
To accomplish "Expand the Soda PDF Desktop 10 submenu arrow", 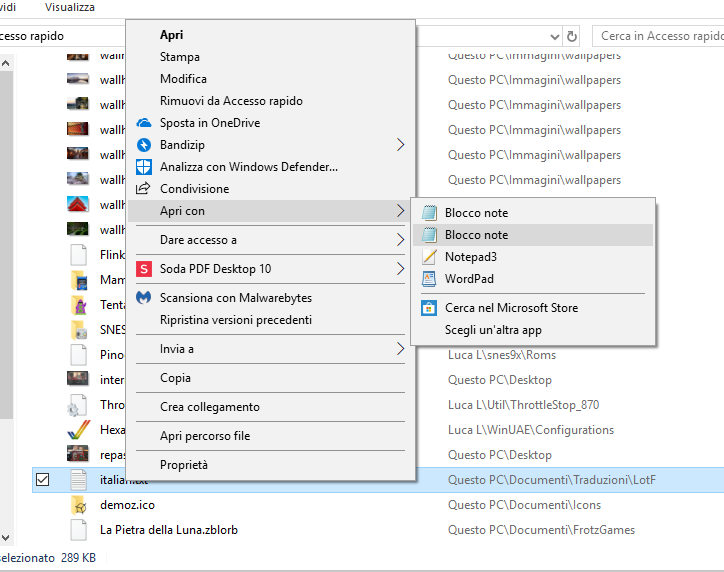I will 400,269.
